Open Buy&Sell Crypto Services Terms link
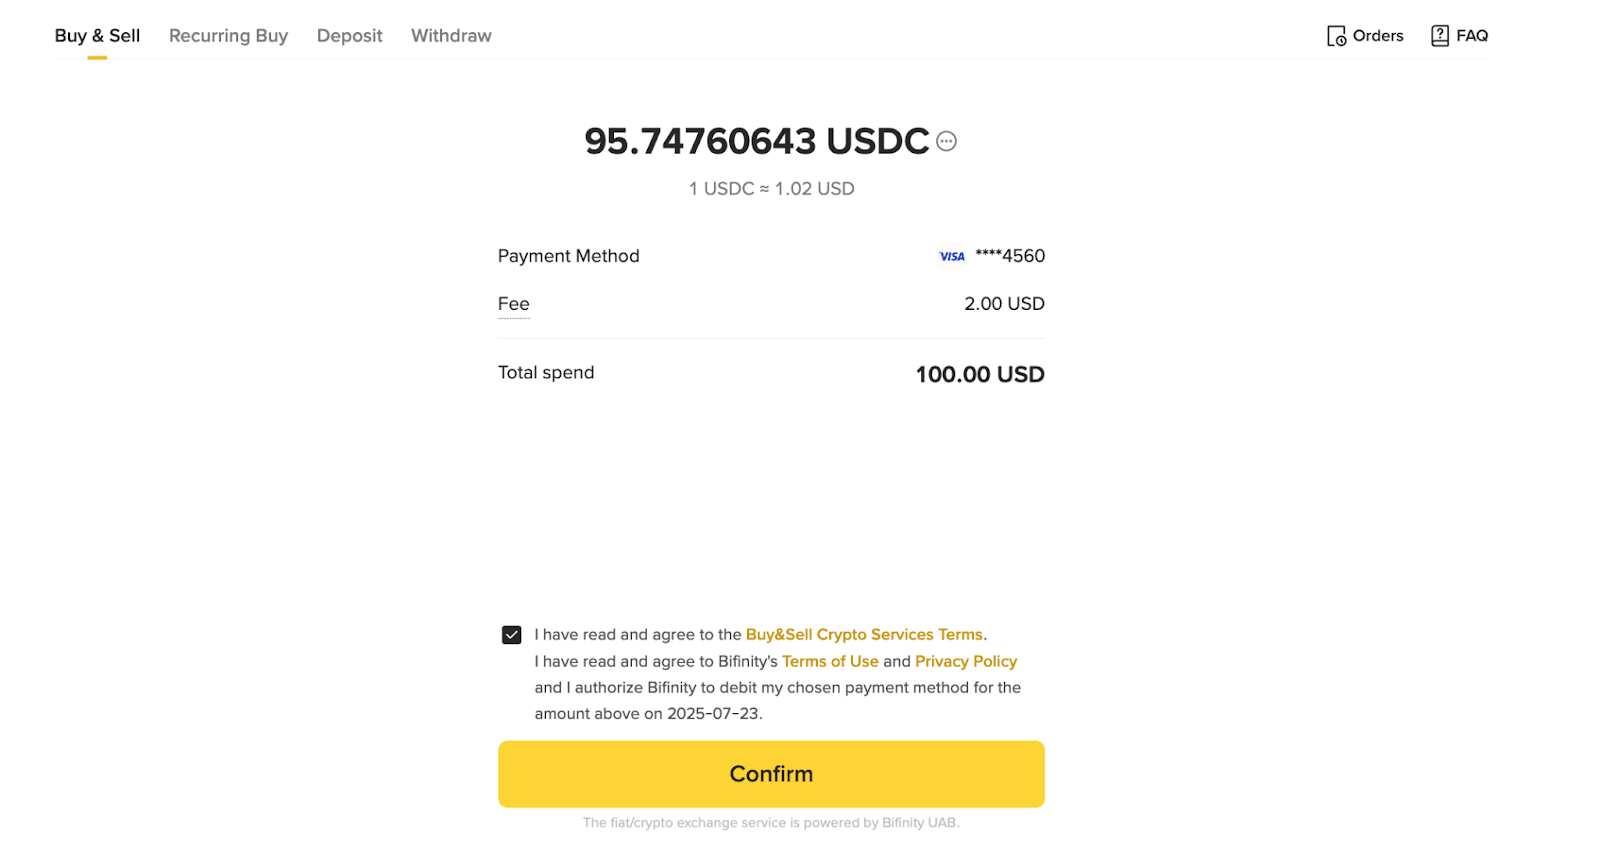This screenshot has width=1600, height=841. 864,635
